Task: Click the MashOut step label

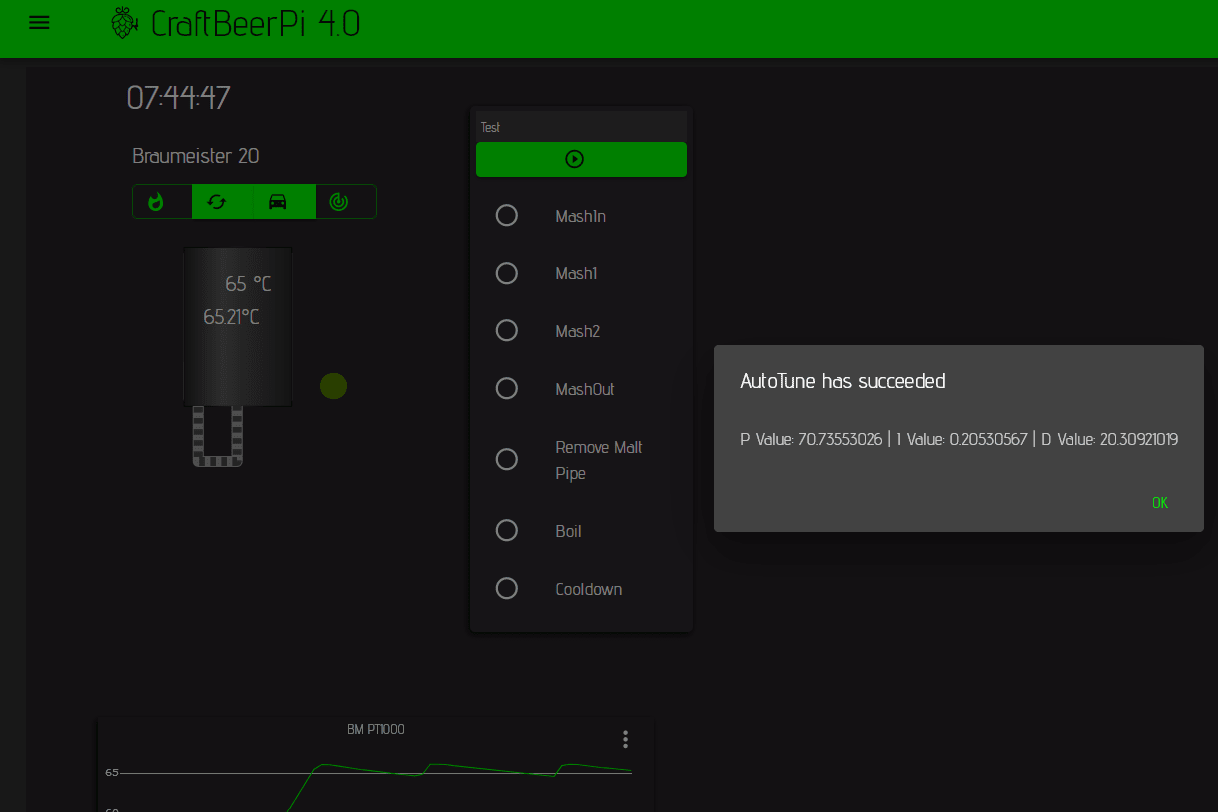Action: tap(585, 389)
